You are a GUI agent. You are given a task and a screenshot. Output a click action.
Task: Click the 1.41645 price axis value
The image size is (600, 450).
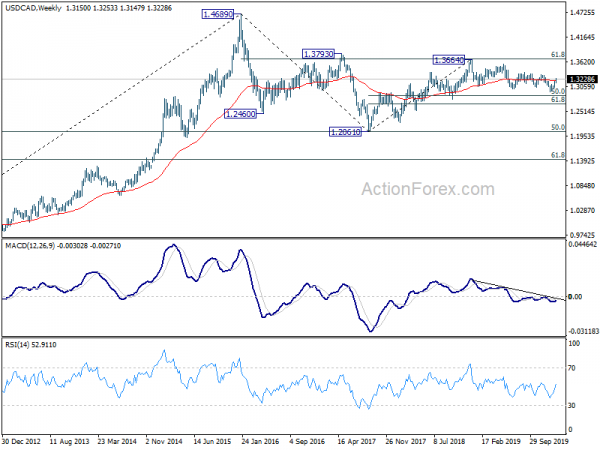582,38
